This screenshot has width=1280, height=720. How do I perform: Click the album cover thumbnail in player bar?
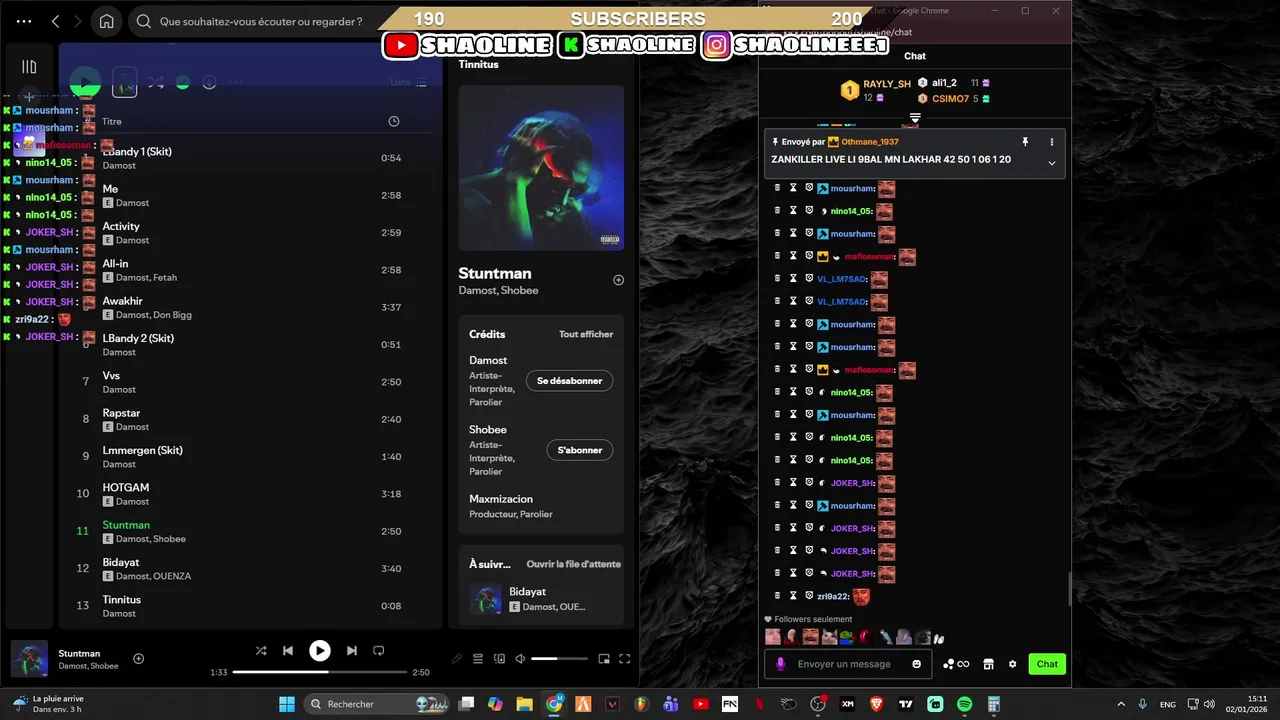(x=29, y=659)
